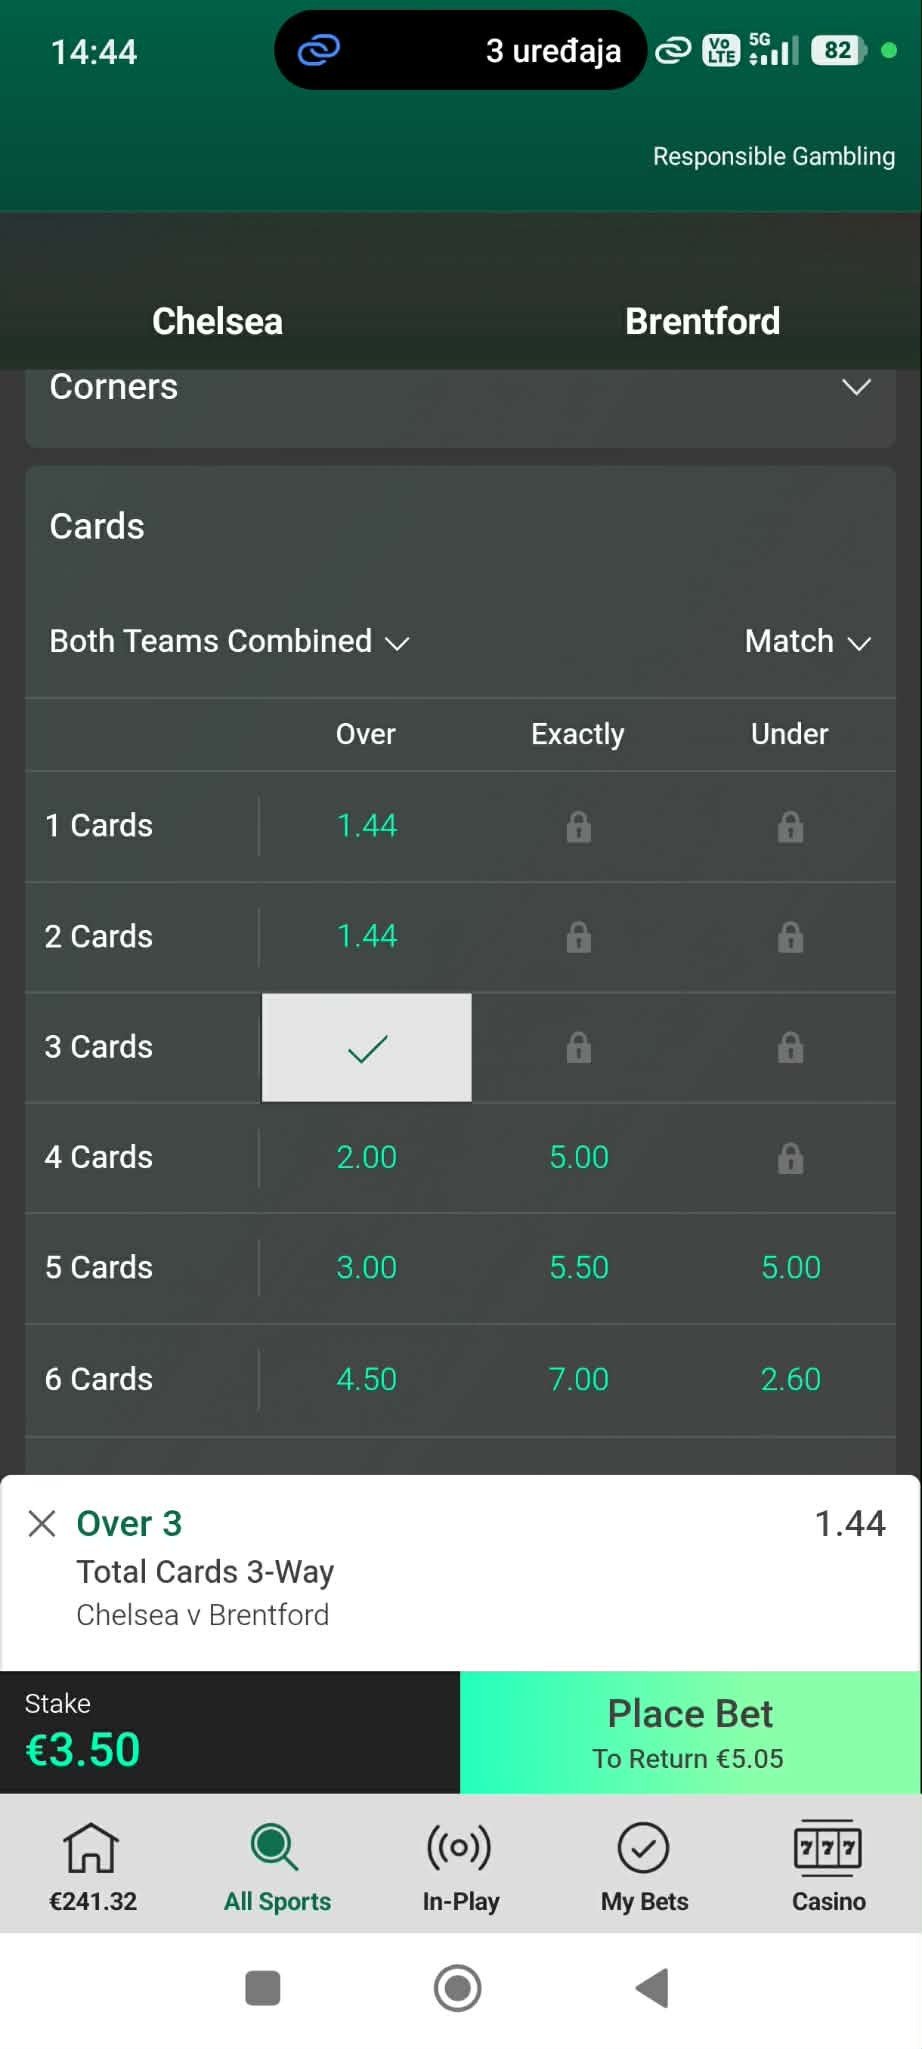Deselect the checked Over 3 Cards cell
922x2049 pixels.
coord(366,1048)
